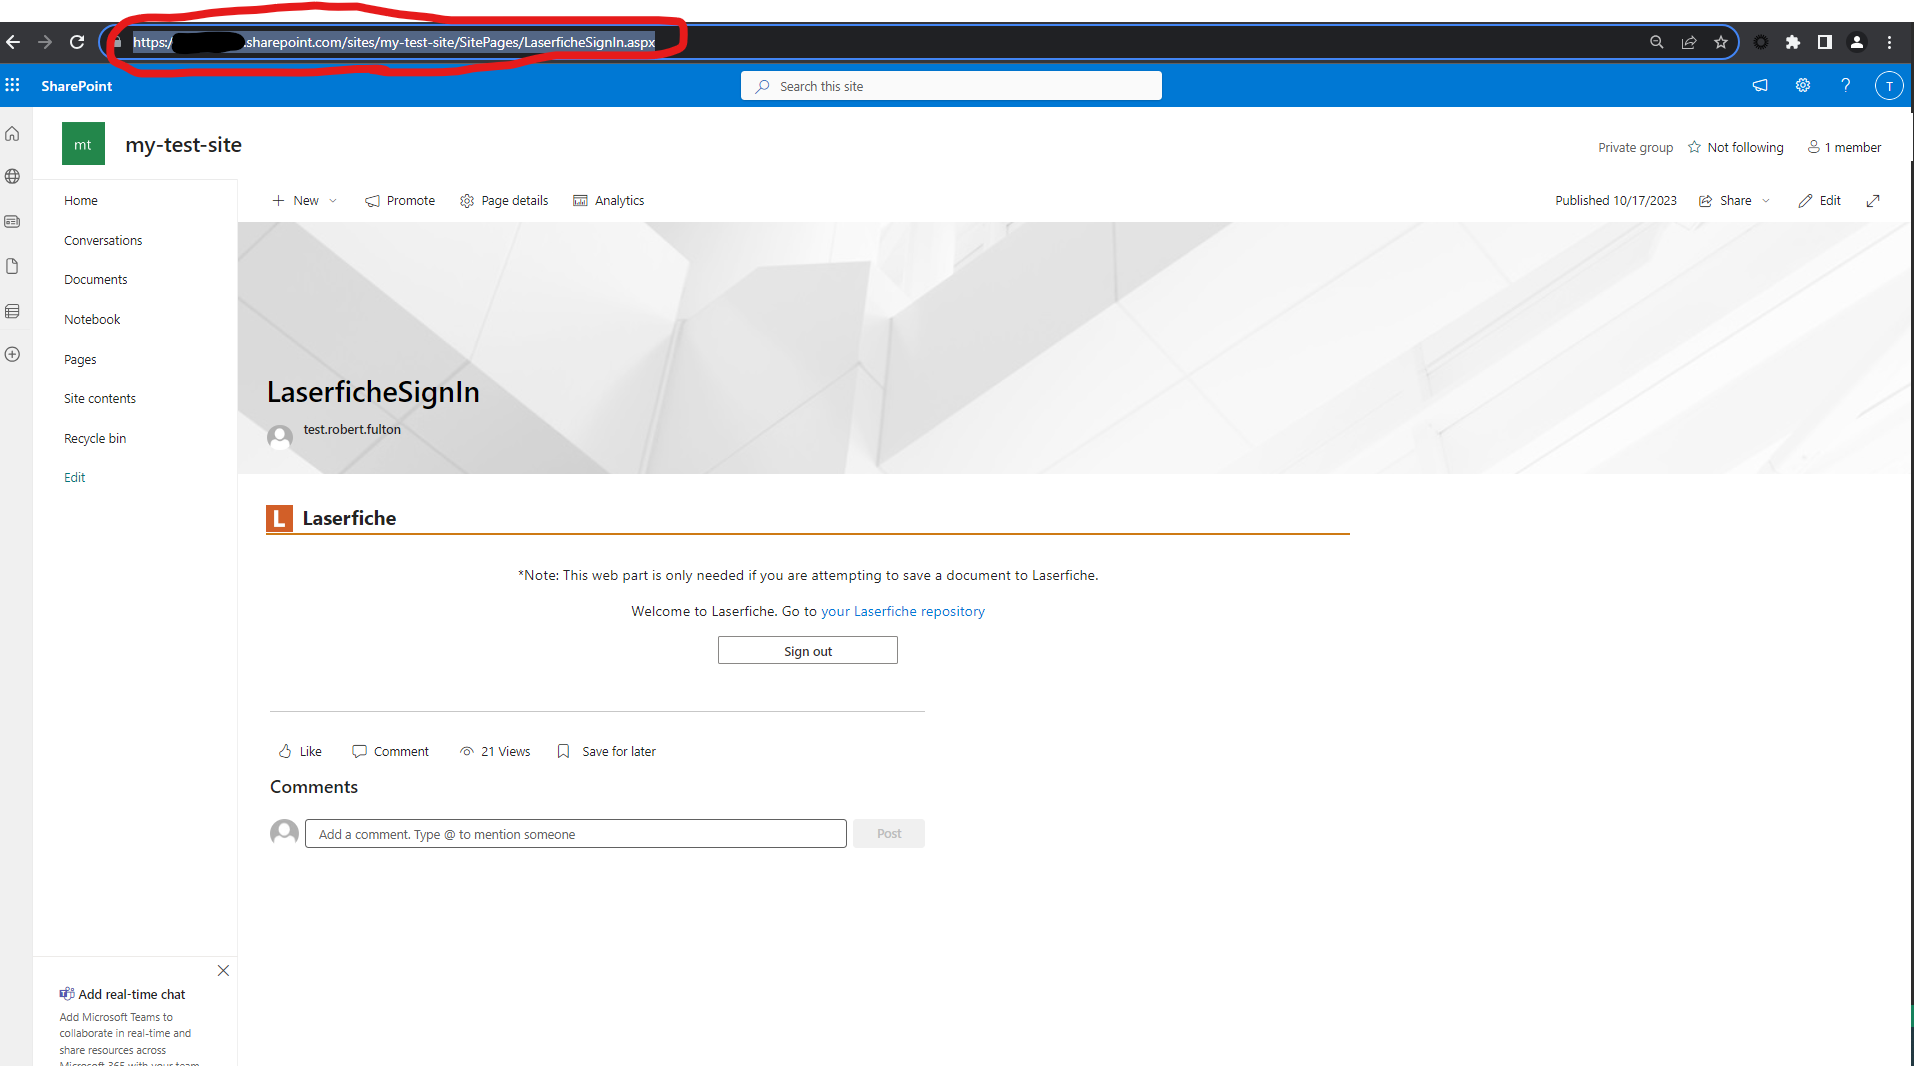Open Documents in the left navigation
Image resolution: width=1914 pixels, height=1066 pixels.
click(96, 280)
